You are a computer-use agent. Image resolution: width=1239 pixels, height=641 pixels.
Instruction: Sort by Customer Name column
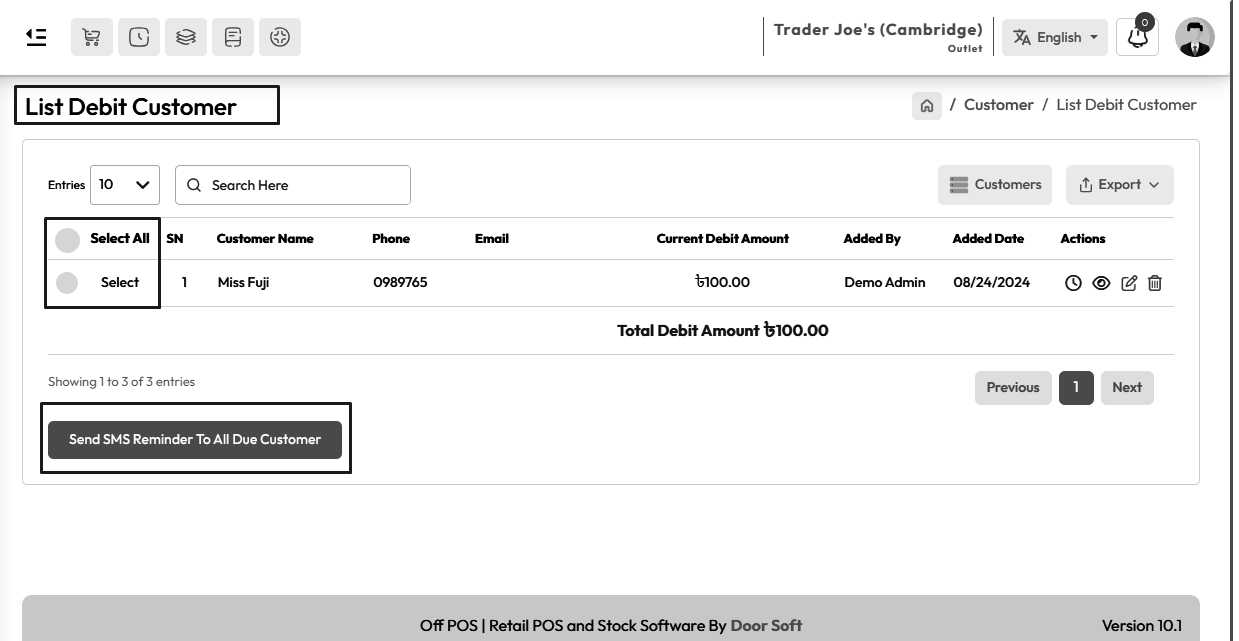pos(265,239)
